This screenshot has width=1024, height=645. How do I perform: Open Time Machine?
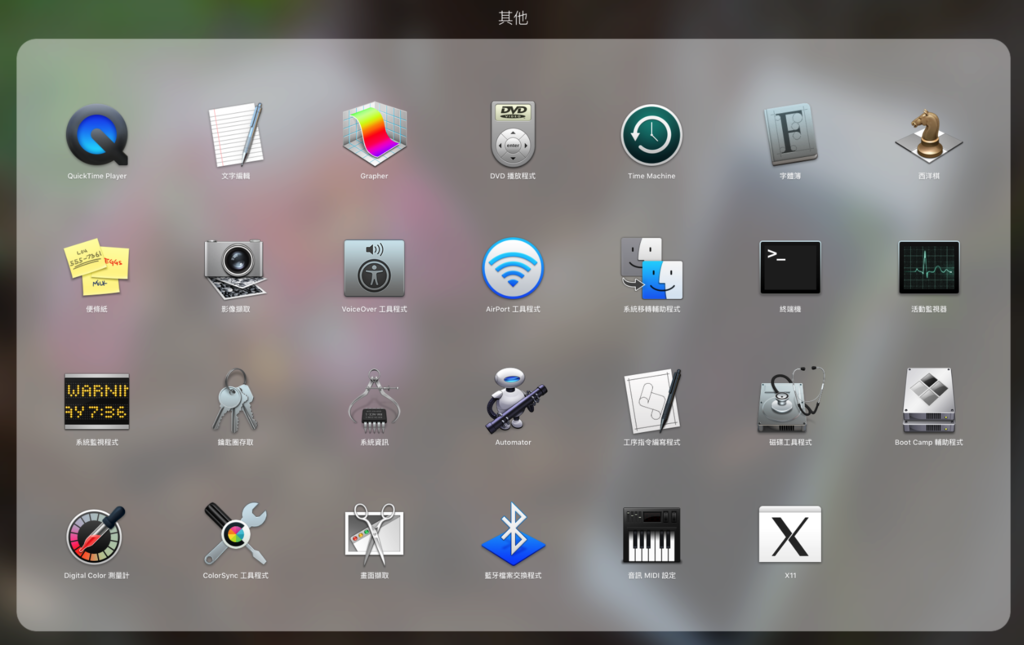pyautogui.click(x=652, y=135)
